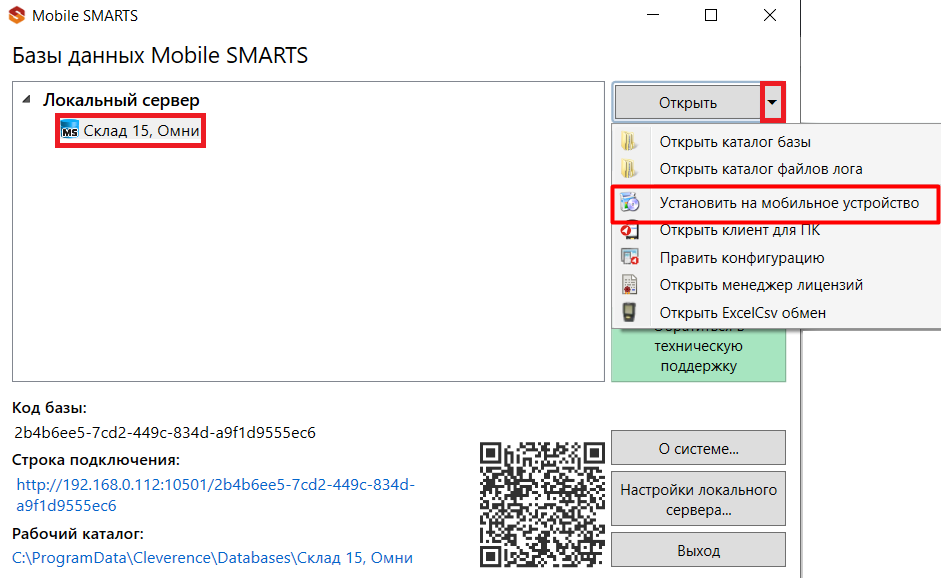Click the QR code image
Screen dimensions: 941x579
point(542,505)
